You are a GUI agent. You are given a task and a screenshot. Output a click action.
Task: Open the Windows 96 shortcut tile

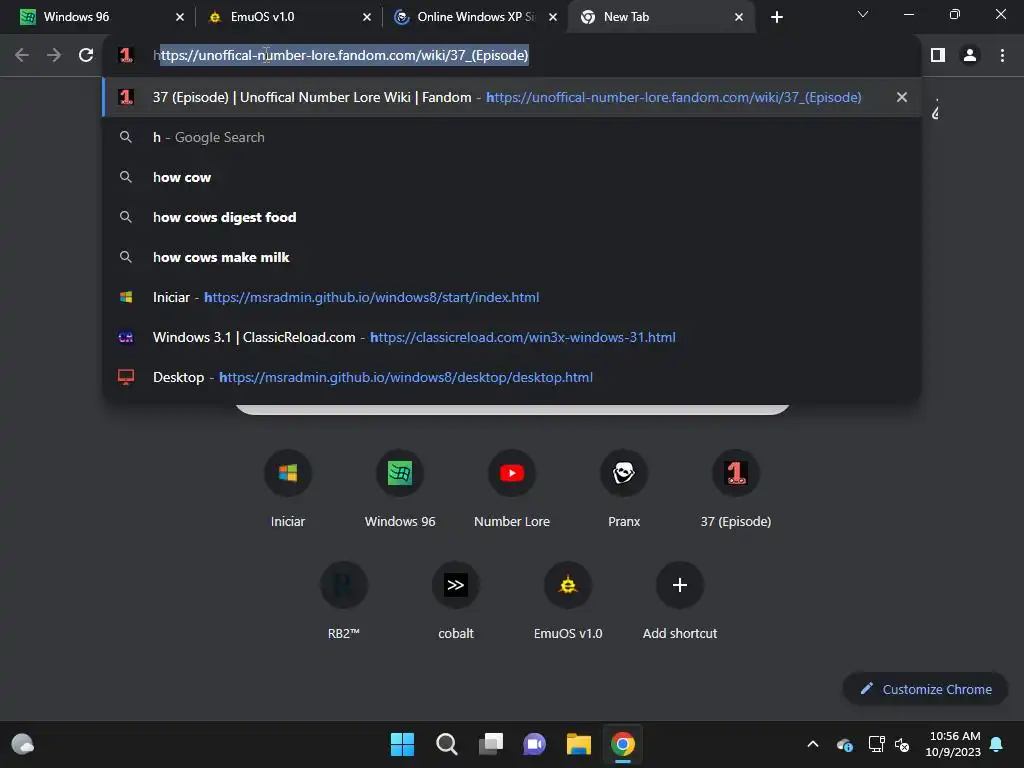(400, 487)
